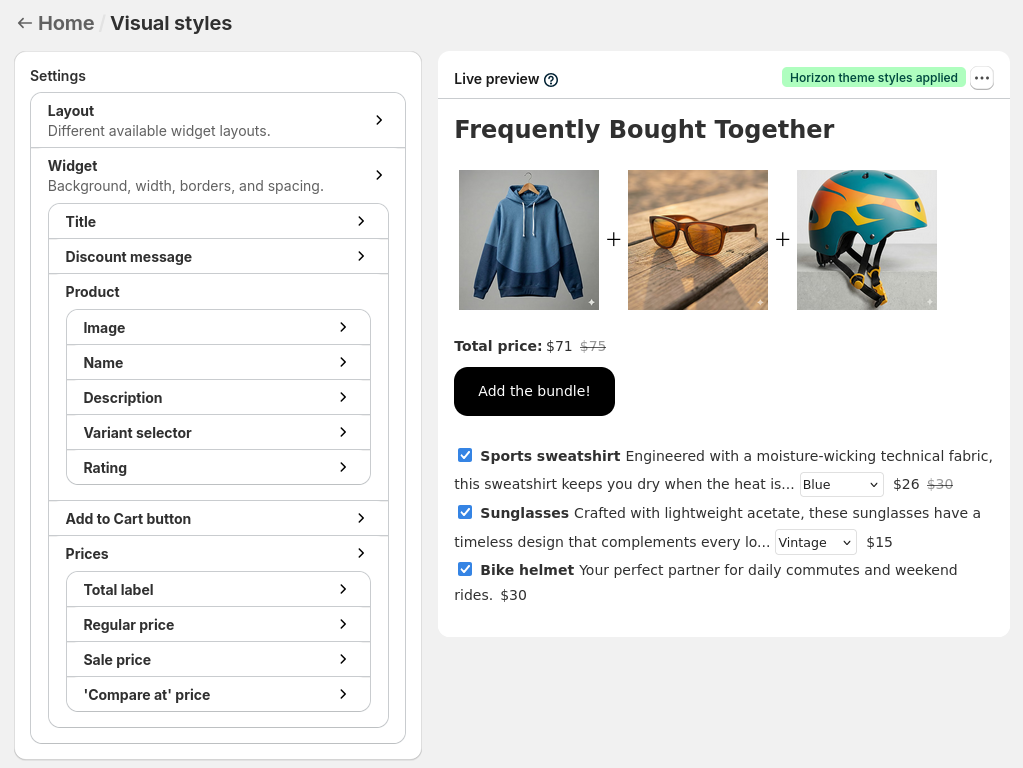Viewport: 1023px width, 768px height.
Task: Expand the Prices settings section
Action: (218, 553)
